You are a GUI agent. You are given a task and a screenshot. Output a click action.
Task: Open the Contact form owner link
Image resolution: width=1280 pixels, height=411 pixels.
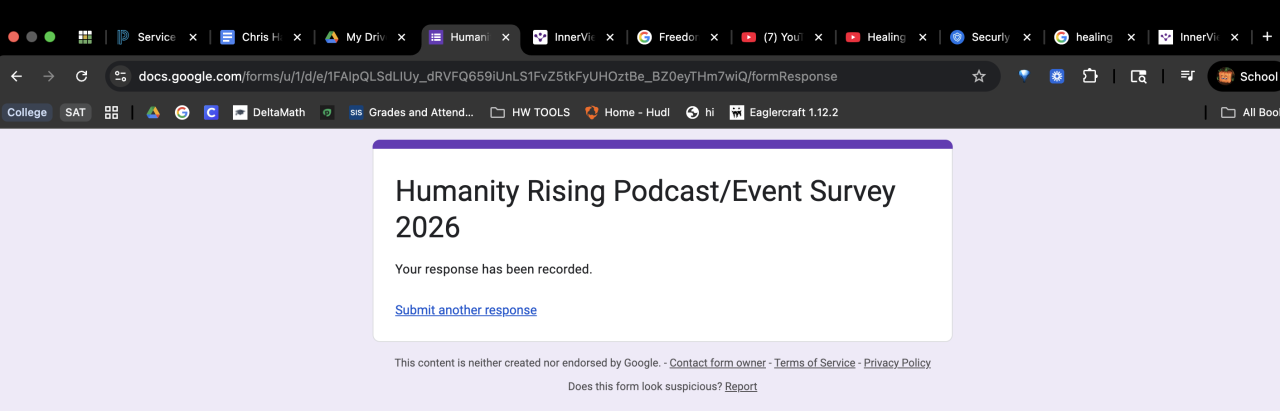[x=717, y=363]
